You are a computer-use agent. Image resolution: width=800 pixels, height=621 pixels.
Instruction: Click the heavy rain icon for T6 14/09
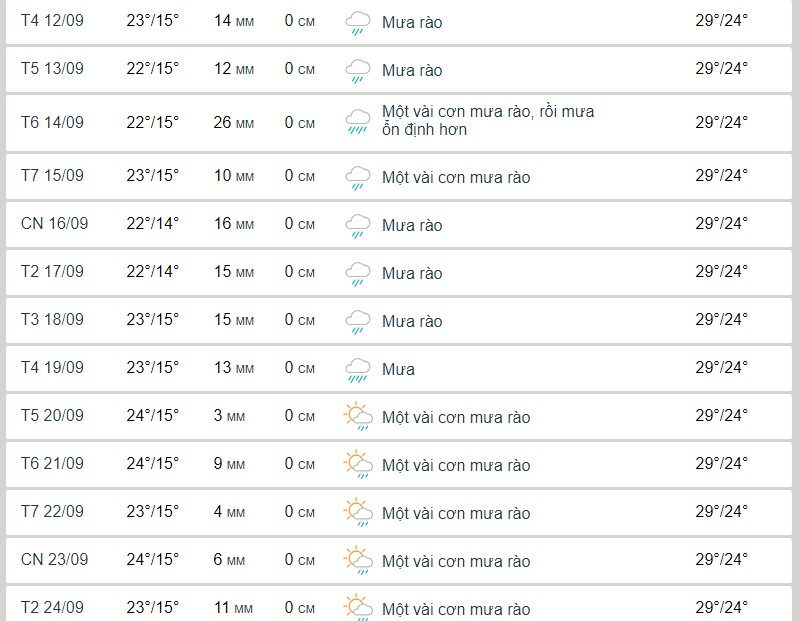(358, 122)
